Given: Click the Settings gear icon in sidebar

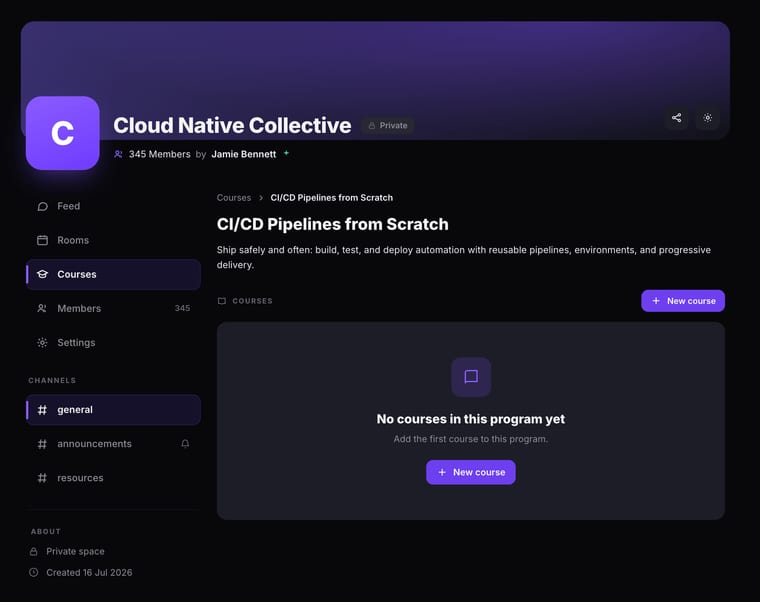Looking at the screenshot, I should click(43, 343).
